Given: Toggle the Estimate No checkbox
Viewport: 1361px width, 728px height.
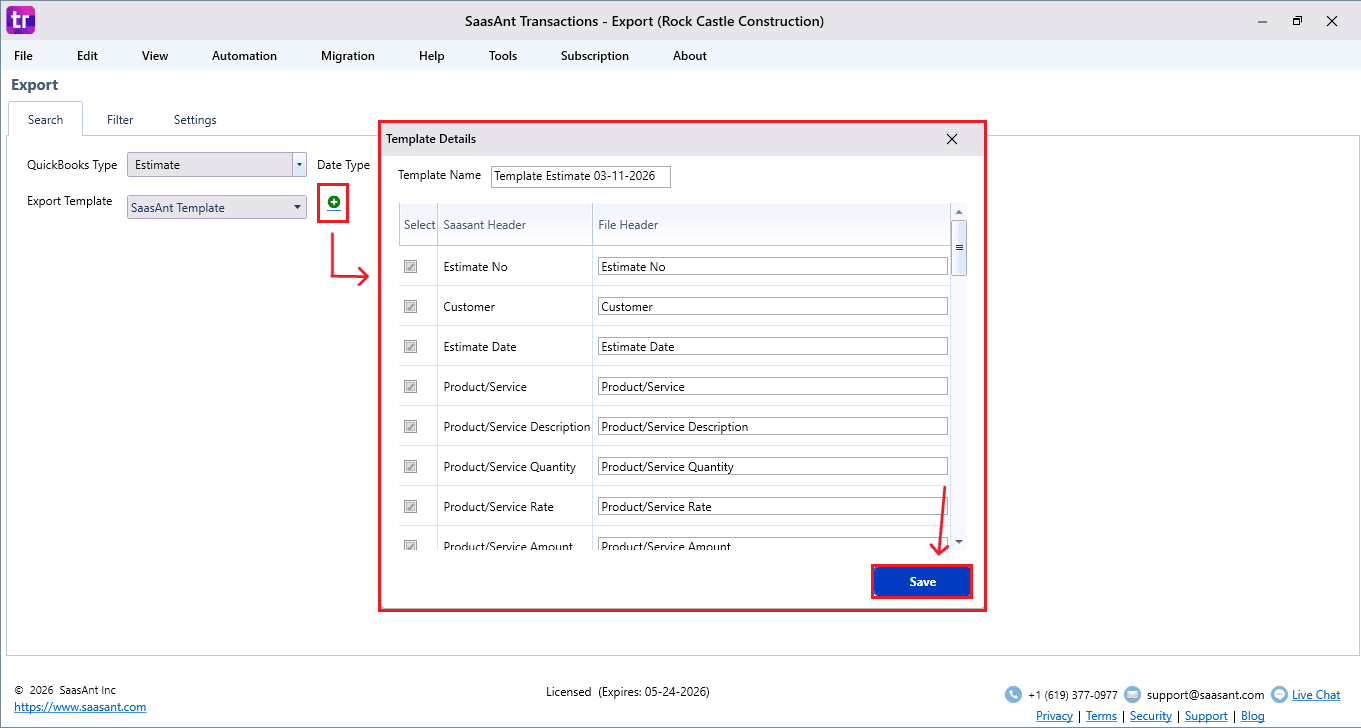Looking at the screenshot, I should click(410, 267).
